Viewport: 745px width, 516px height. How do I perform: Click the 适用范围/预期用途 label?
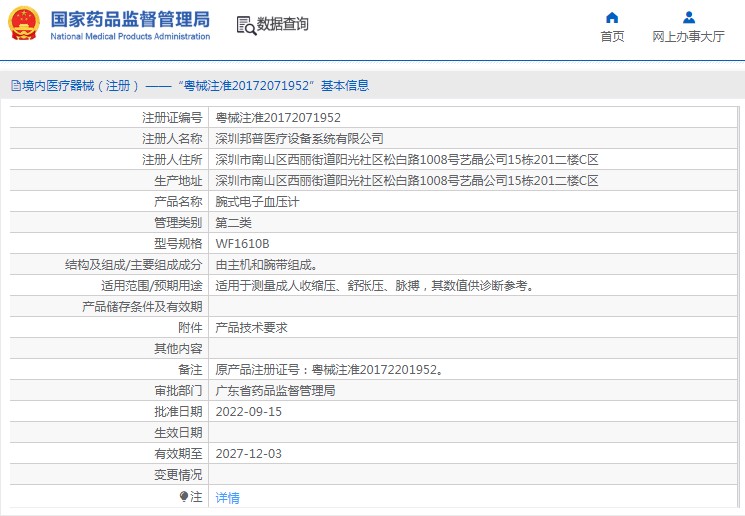tap(152, 286)
